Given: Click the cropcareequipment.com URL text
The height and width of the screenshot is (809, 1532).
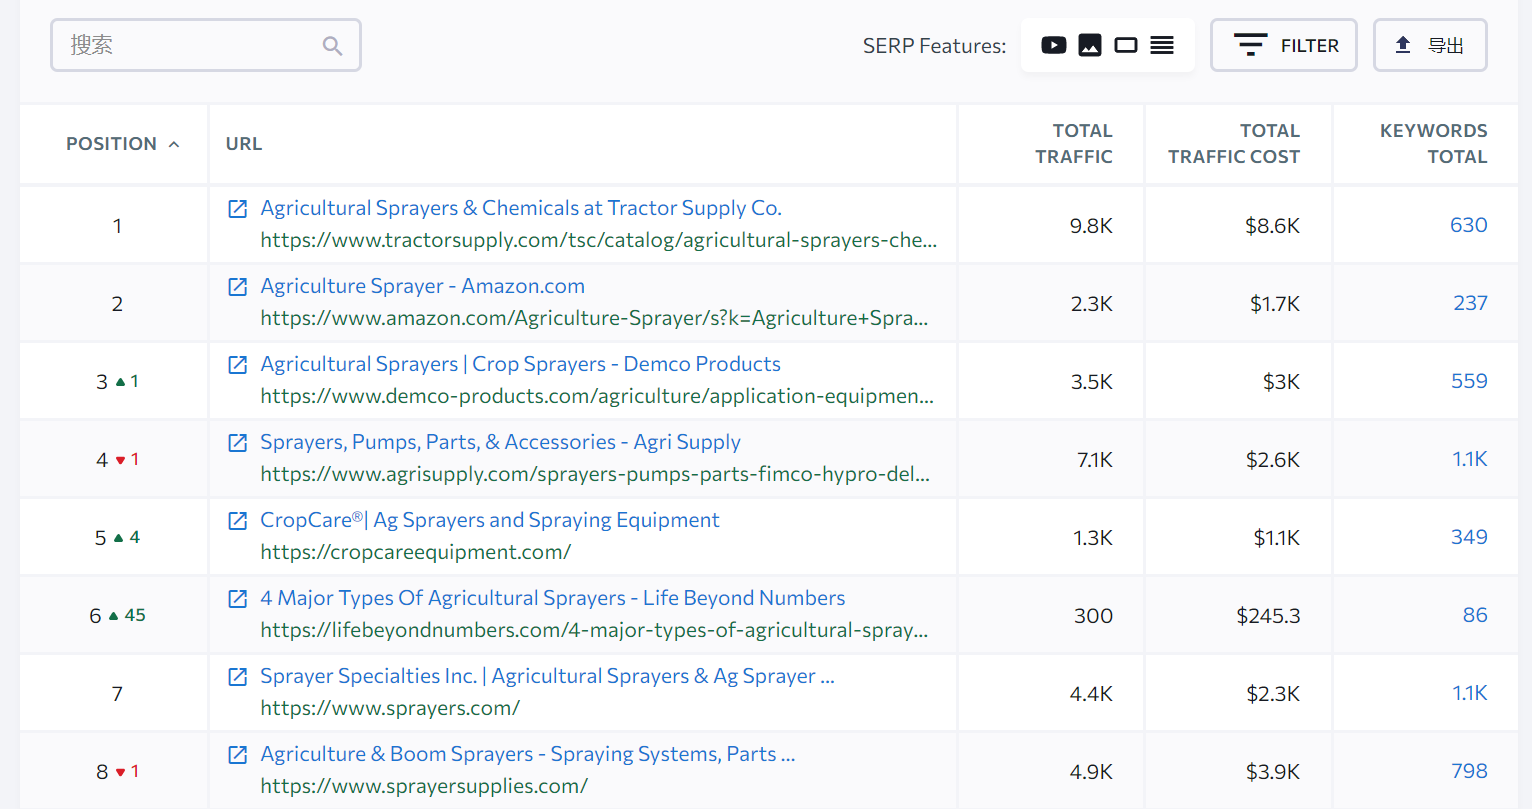Looking at the screenshot, I should pyautogui.click(x=415, y=552).
